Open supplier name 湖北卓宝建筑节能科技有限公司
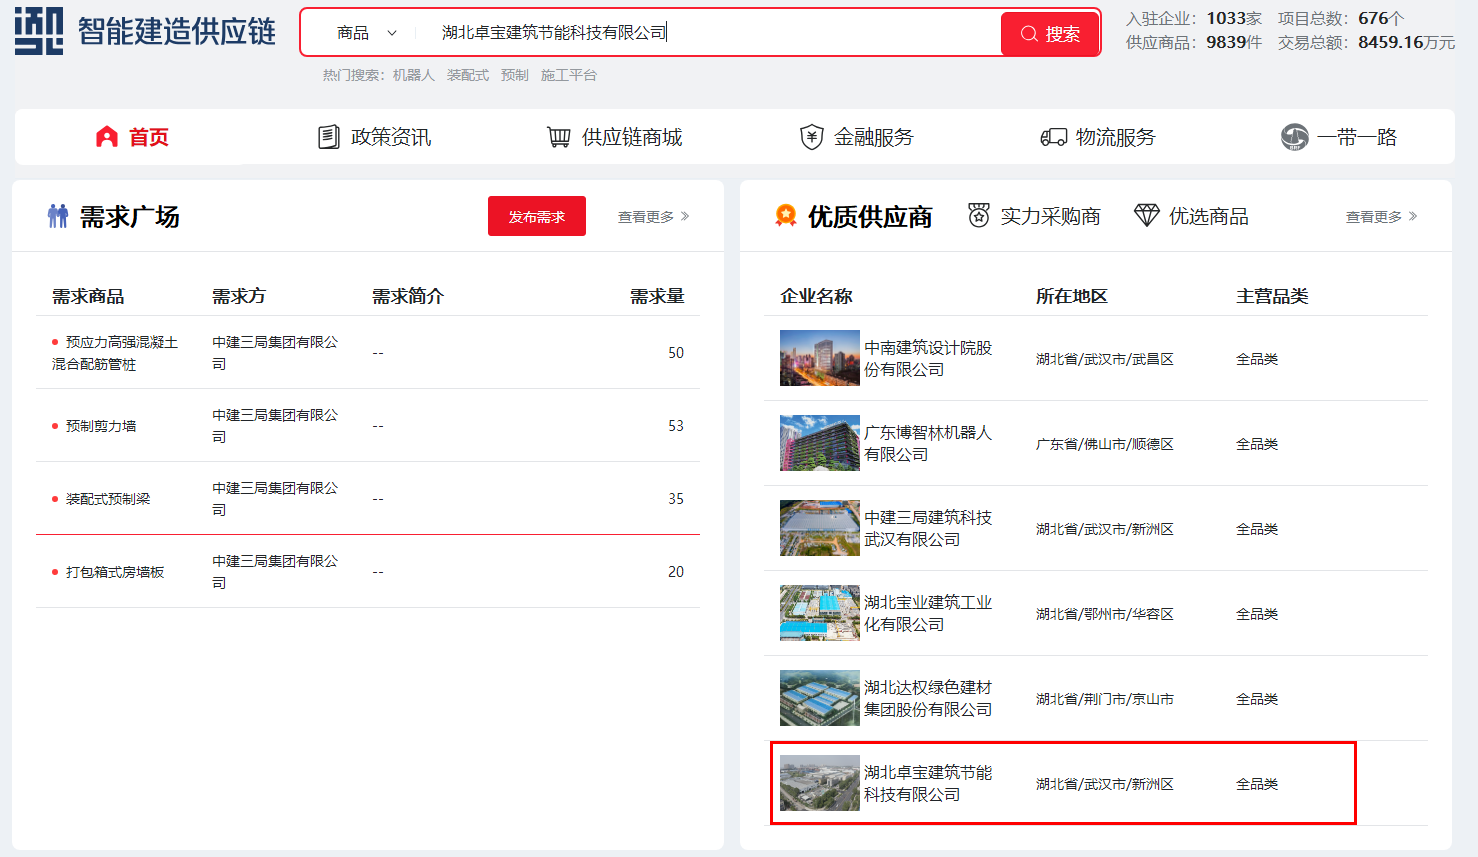1478x857 pixels. [928, 783]
